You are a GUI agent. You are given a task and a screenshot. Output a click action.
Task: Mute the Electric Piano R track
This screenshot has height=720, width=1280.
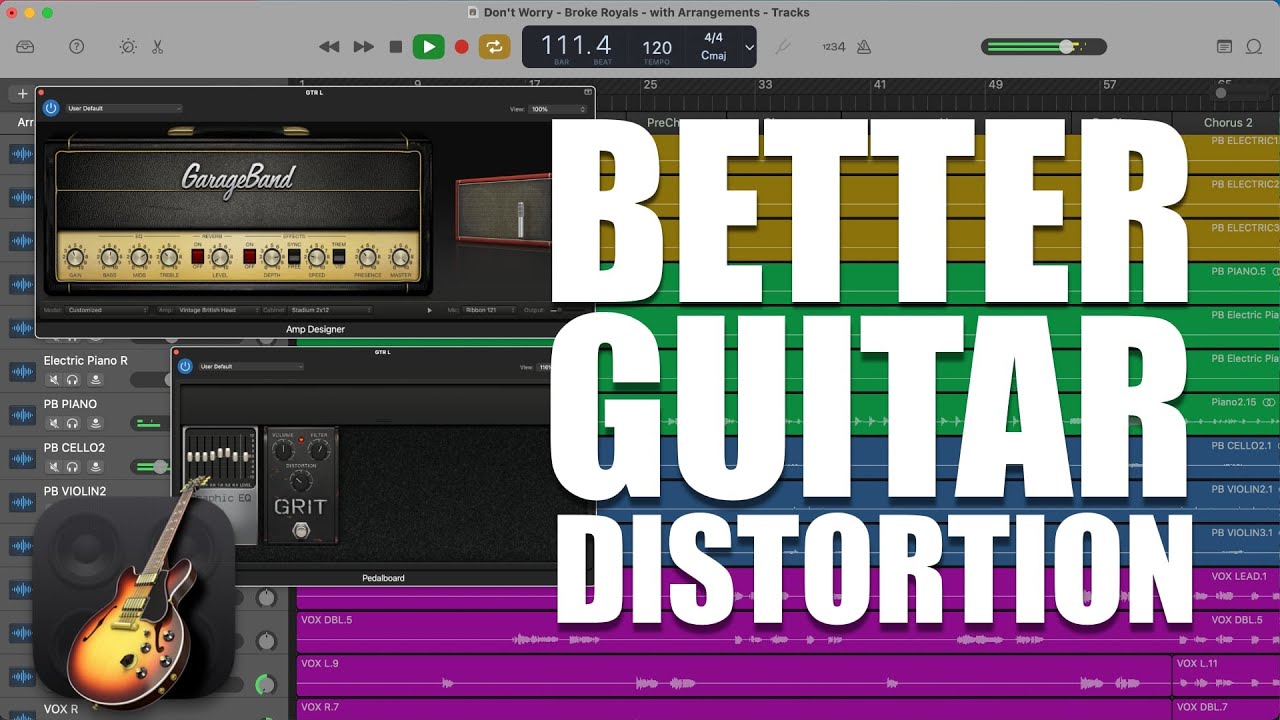pos(52,380)
